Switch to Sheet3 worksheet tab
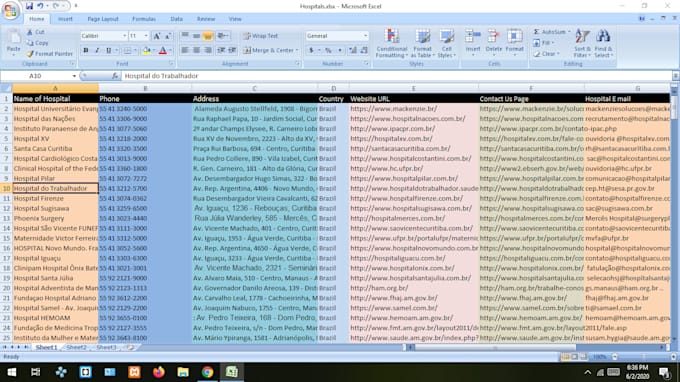This screenshot has height=382, width=680. click(106, 347)
